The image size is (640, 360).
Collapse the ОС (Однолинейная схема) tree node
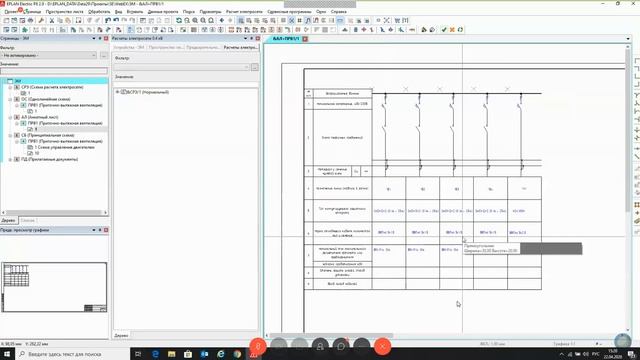click(10, 99)
